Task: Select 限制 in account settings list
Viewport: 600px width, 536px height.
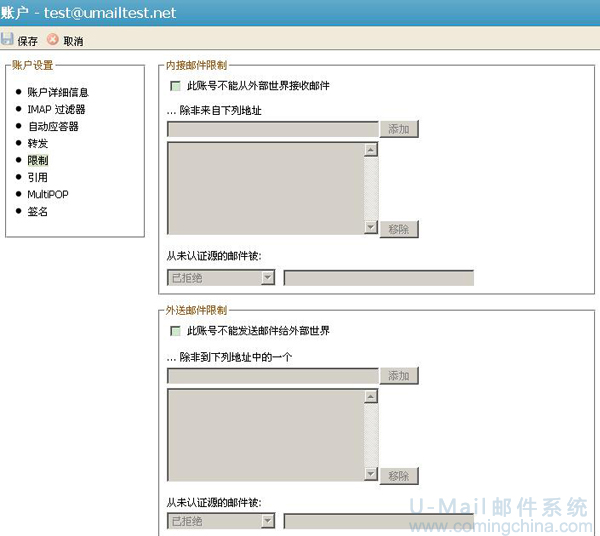Action: pos(38,160)
